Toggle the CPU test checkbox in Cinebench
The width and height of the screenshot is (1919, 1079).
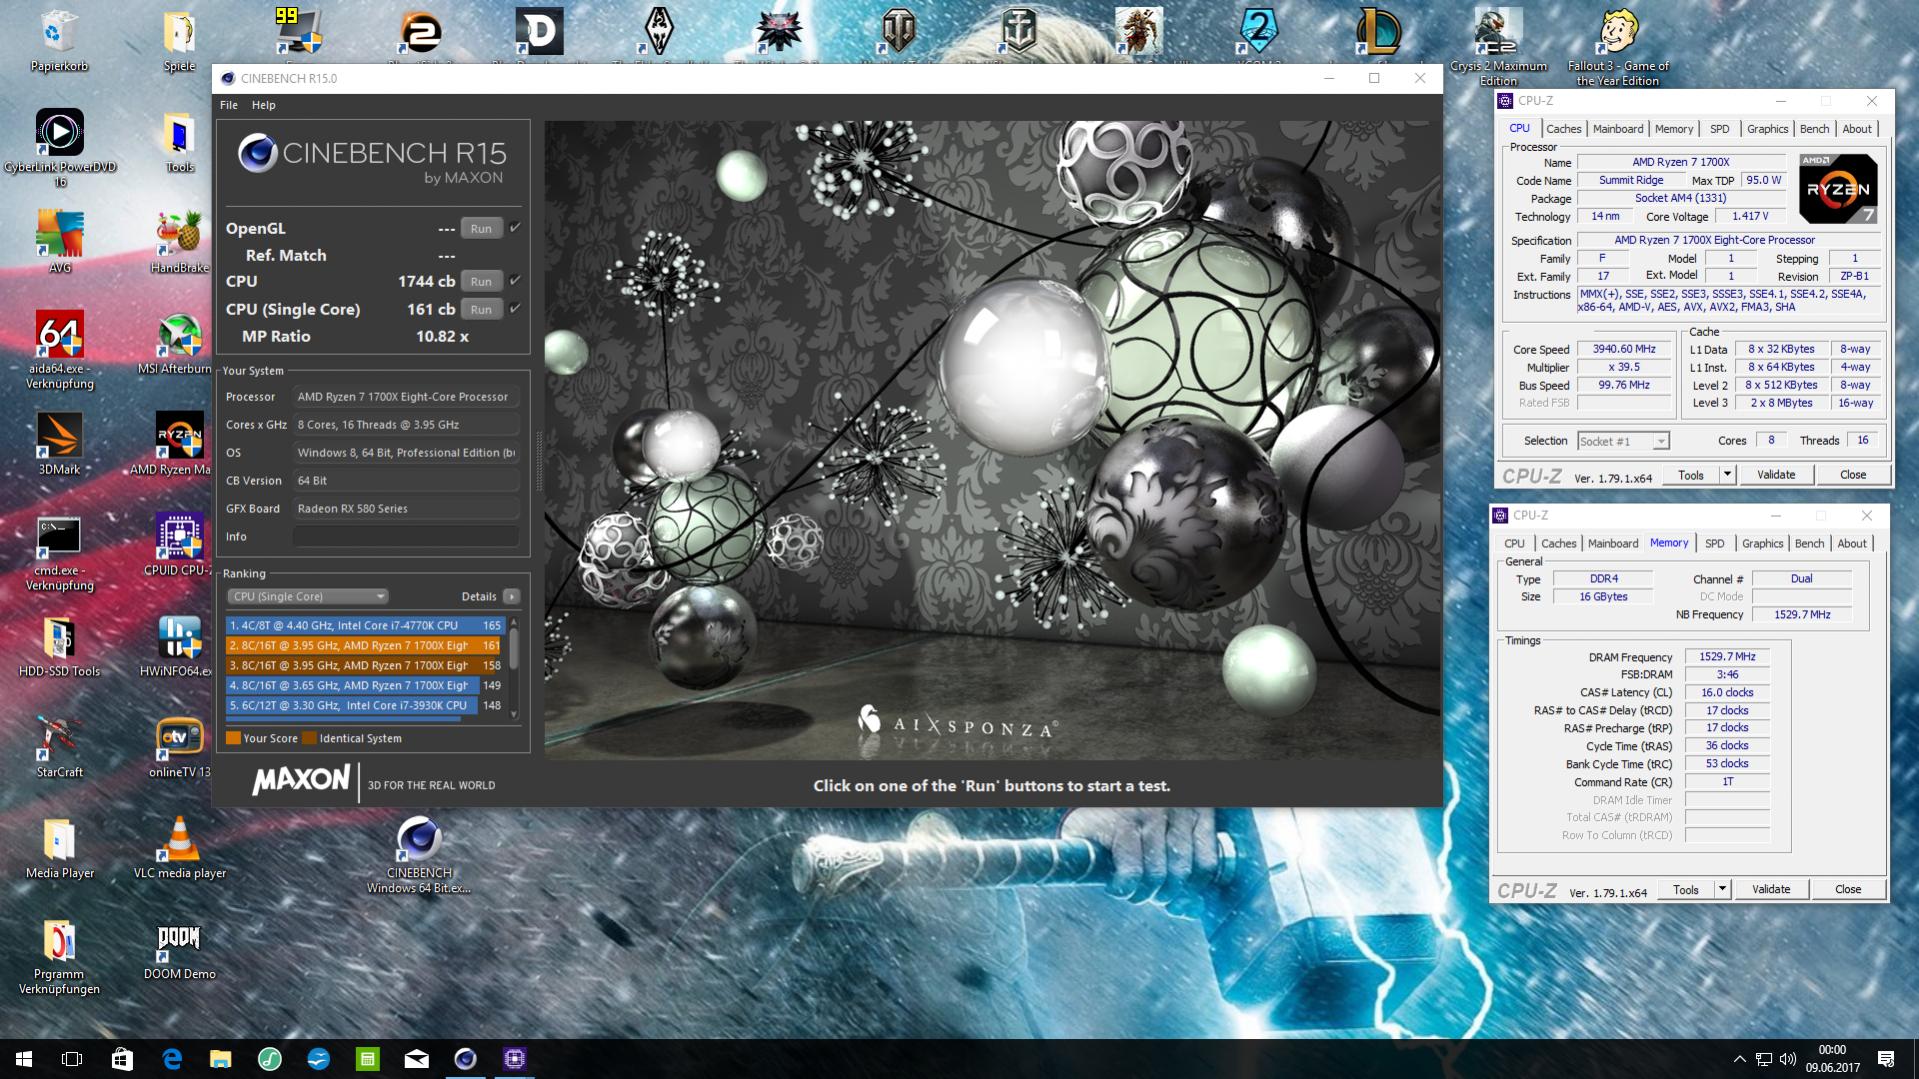click(x=515, y=281)
